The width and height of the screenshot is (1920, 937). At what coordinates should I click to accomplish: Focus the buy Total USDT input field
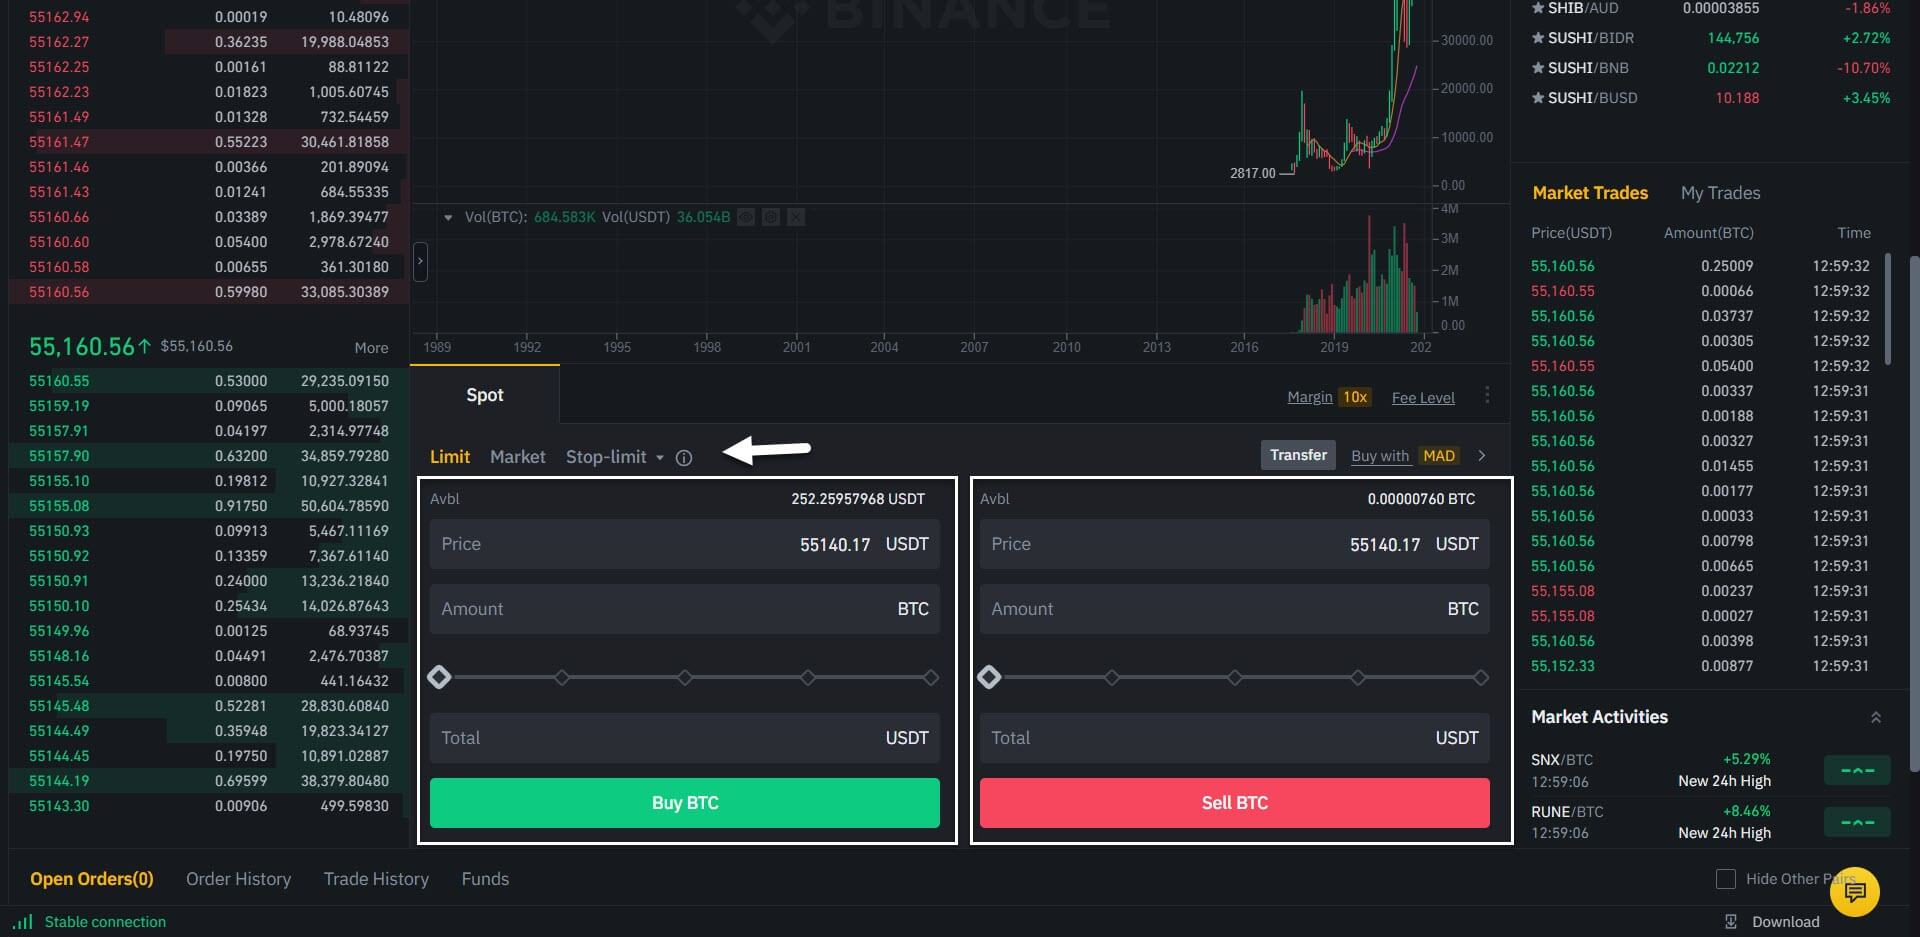(685, 738)
